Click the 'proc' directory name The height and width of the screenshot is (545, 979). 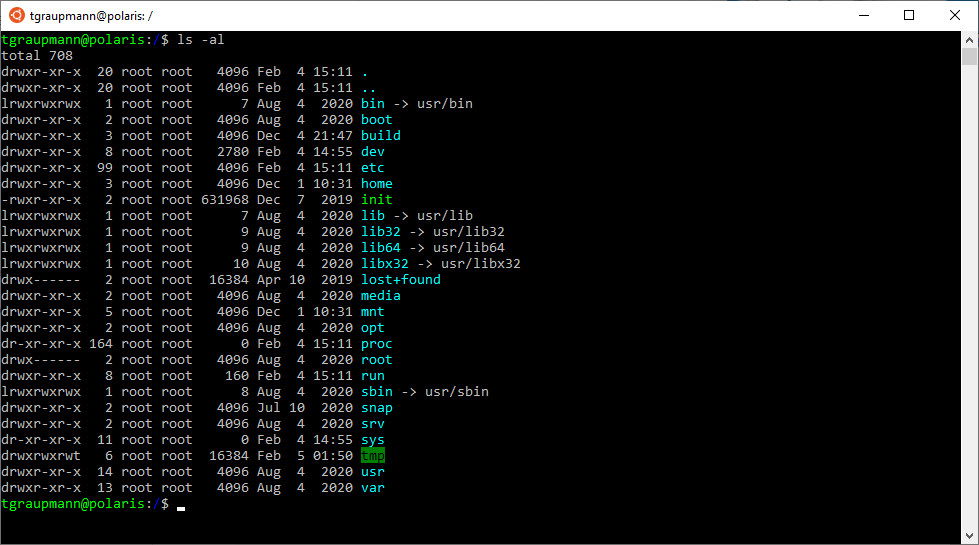tap(376, 344)
